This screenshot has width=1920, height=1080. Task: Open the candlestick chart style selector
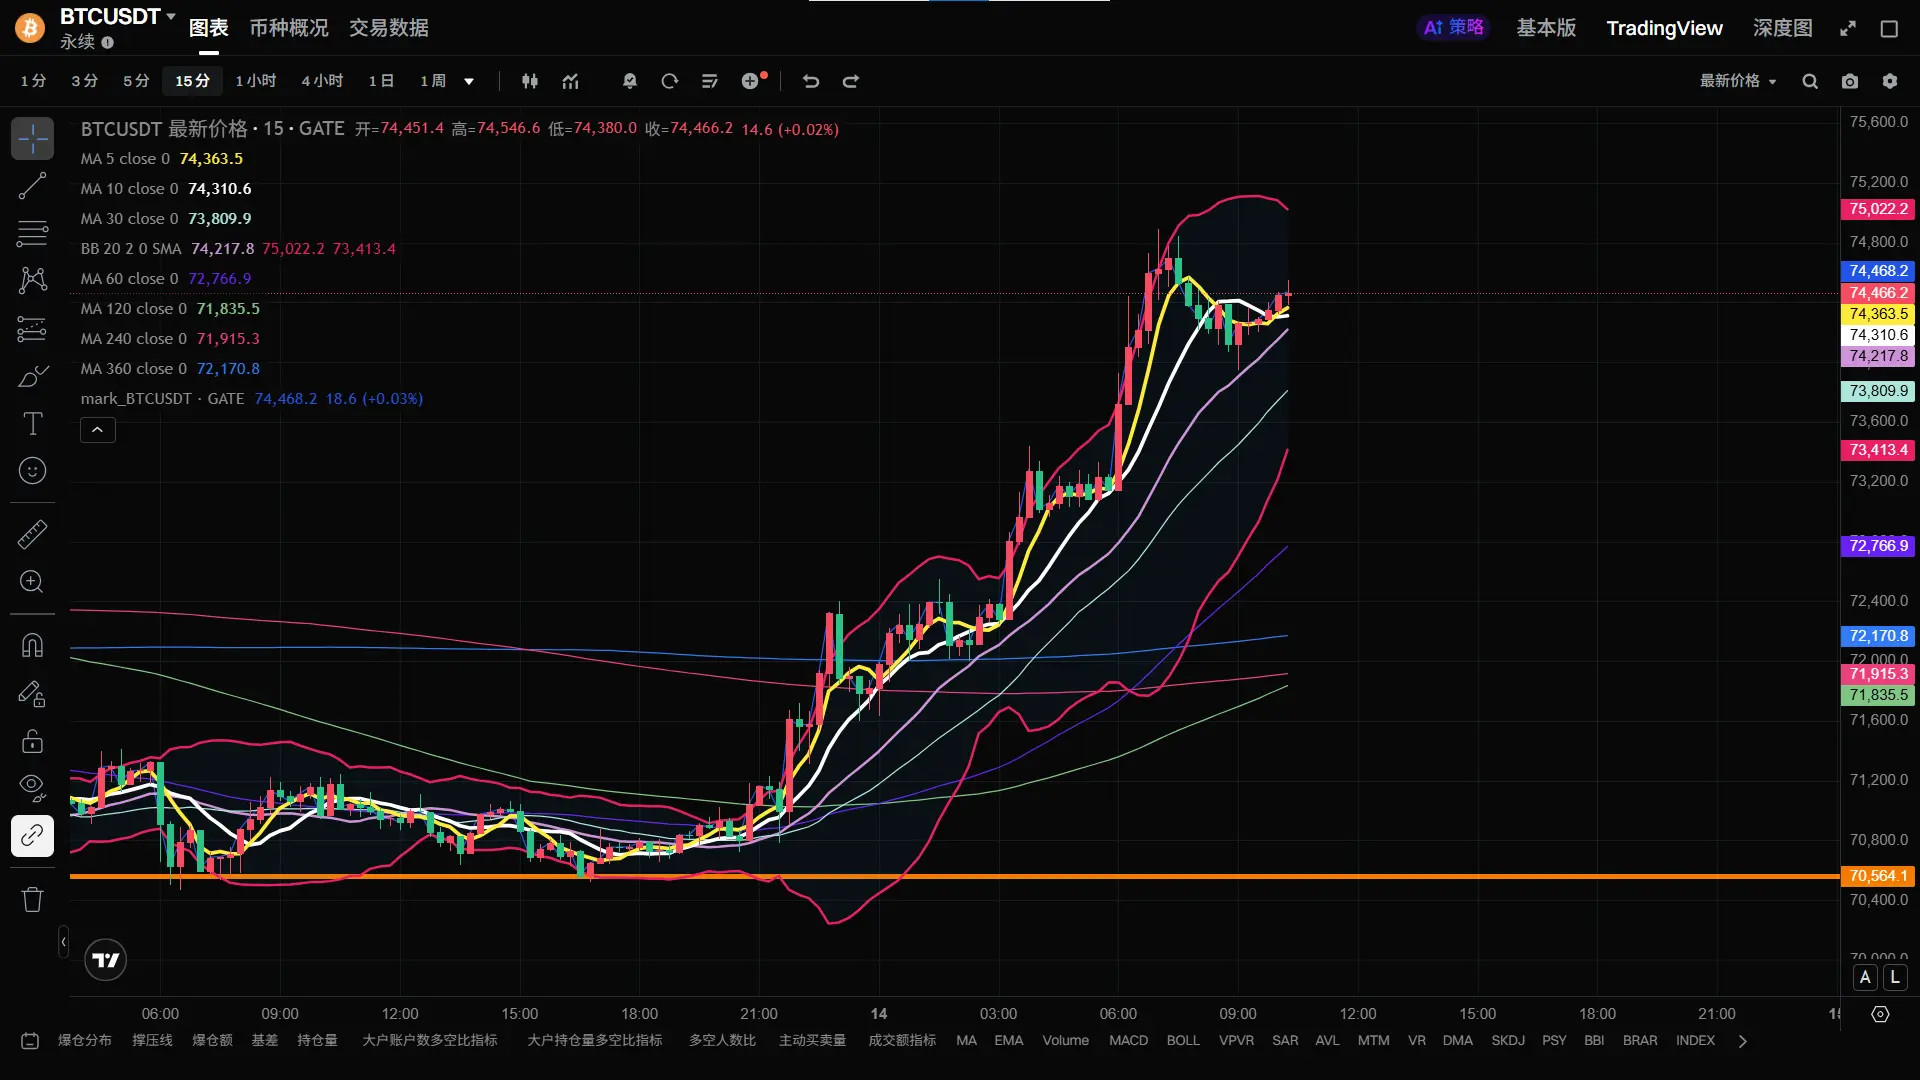click(530, 82)
